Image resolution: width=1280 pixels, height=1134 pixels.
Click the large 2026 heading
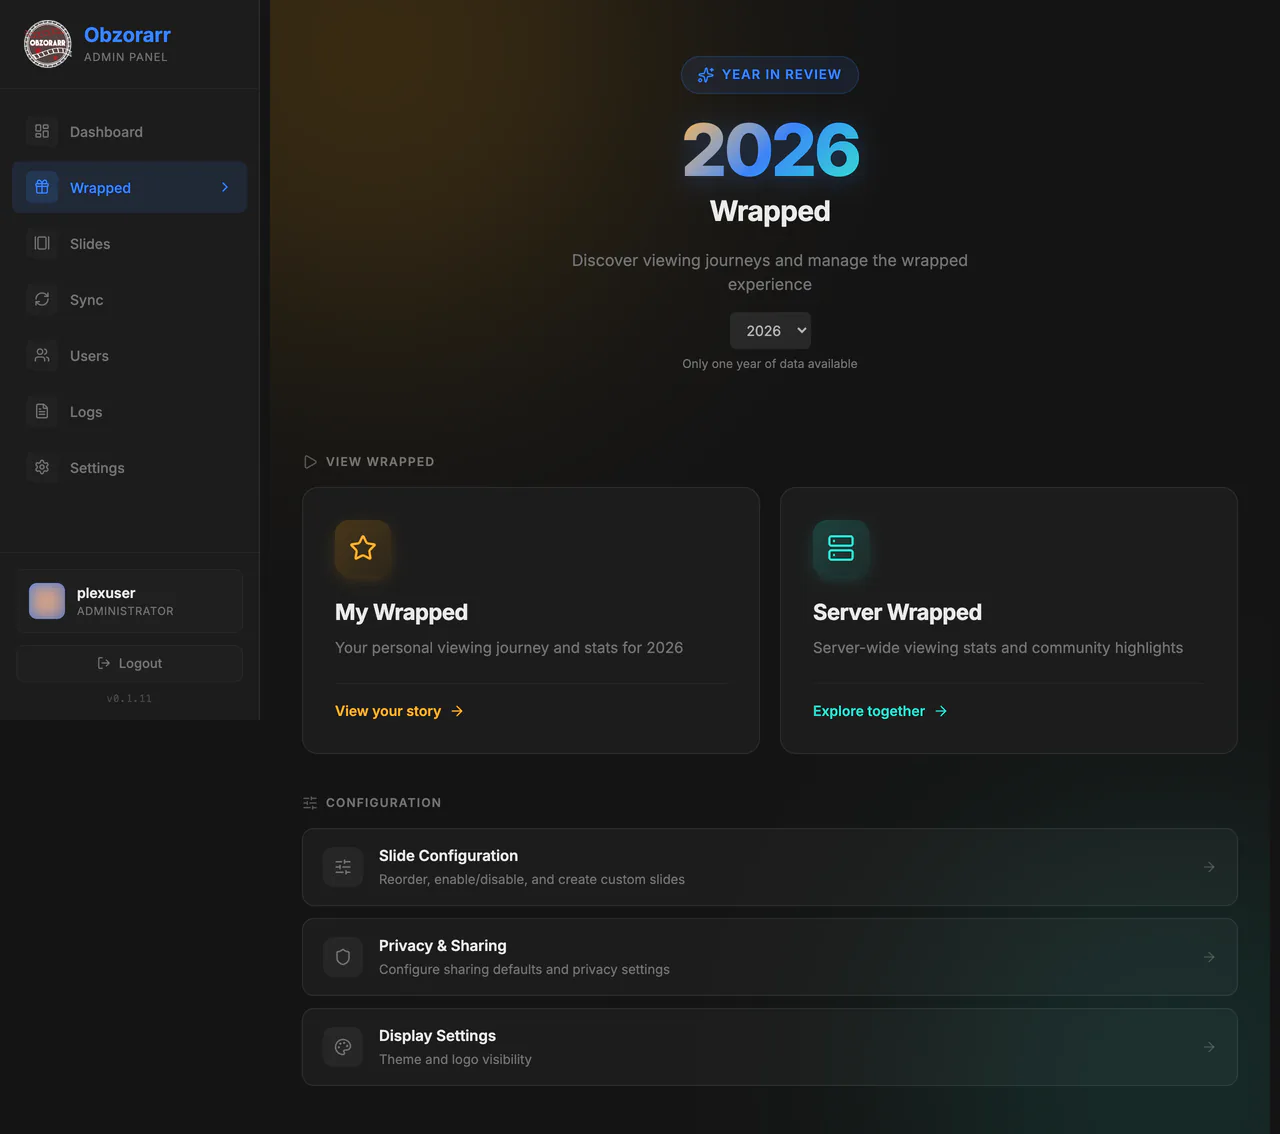pos(770,151)
